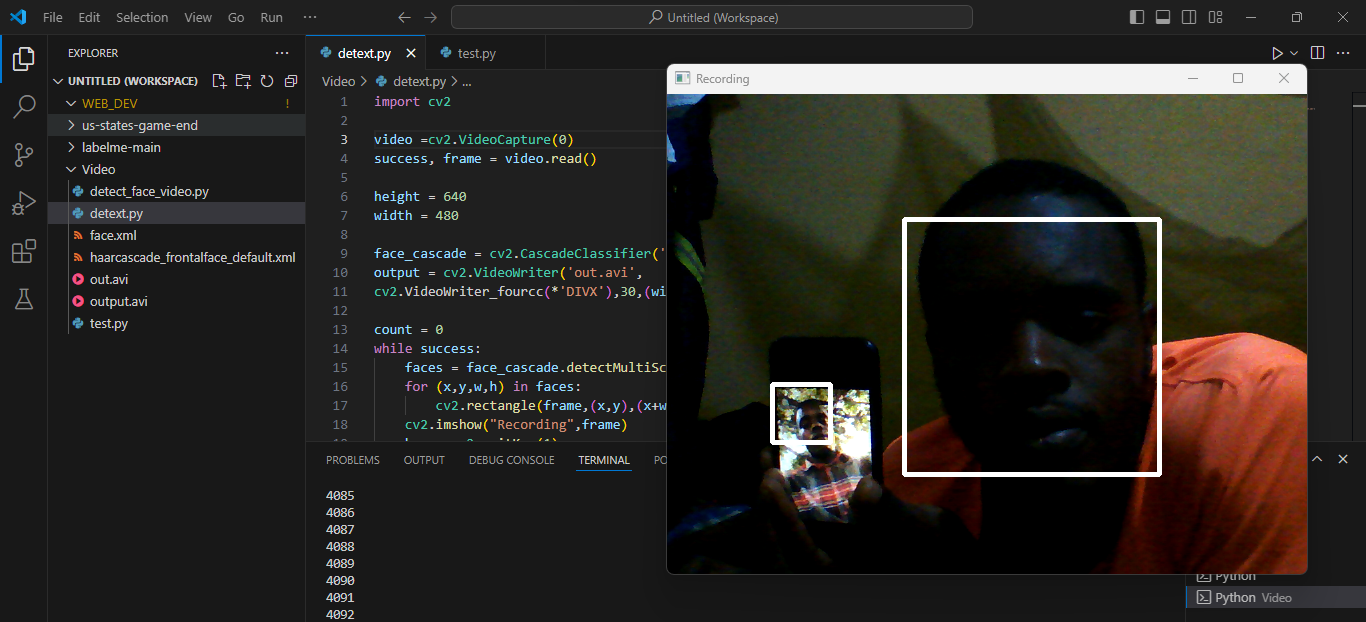
Task: Click the workspace search bar
Action: tap(711, 17)
